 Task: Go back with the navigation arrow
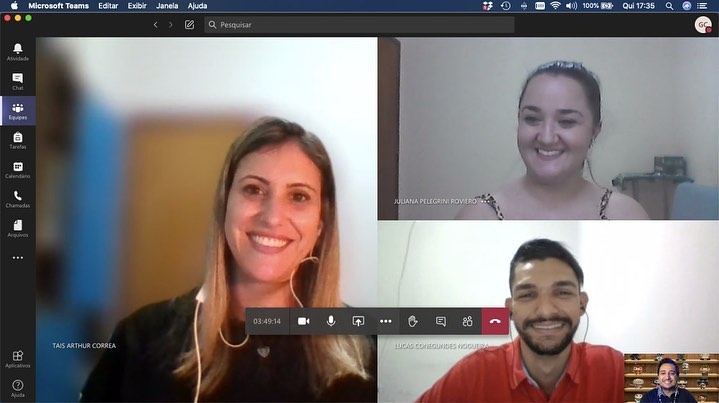point(155,25)
